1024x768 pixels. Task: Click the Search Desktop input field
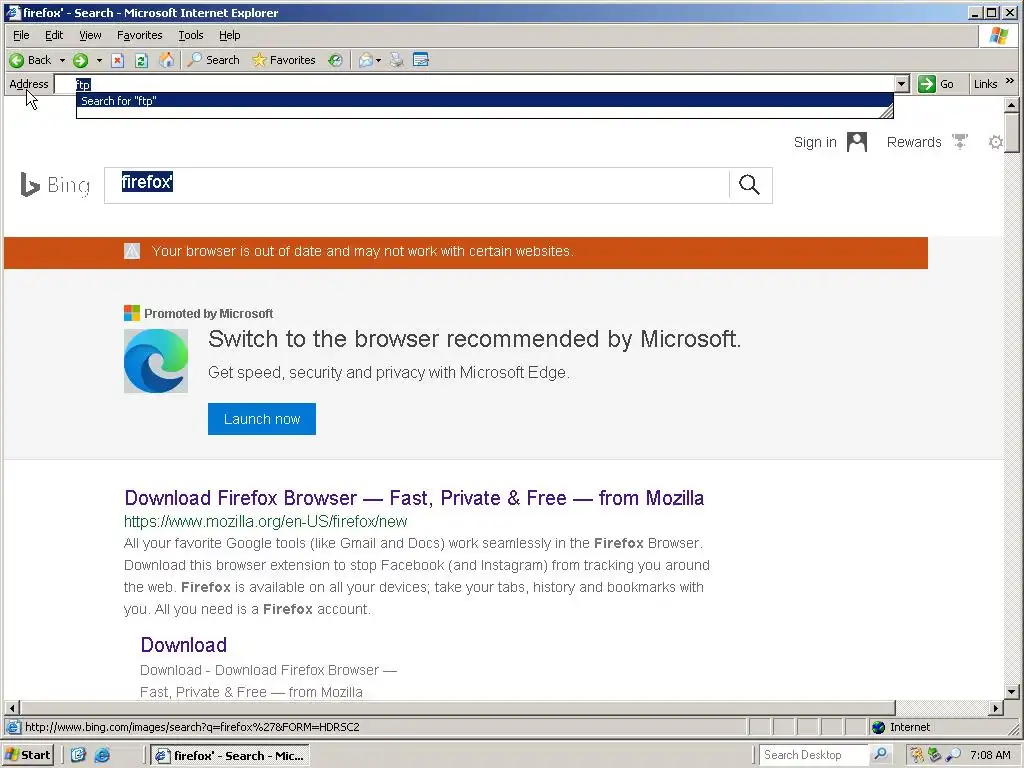pos(813,755)
